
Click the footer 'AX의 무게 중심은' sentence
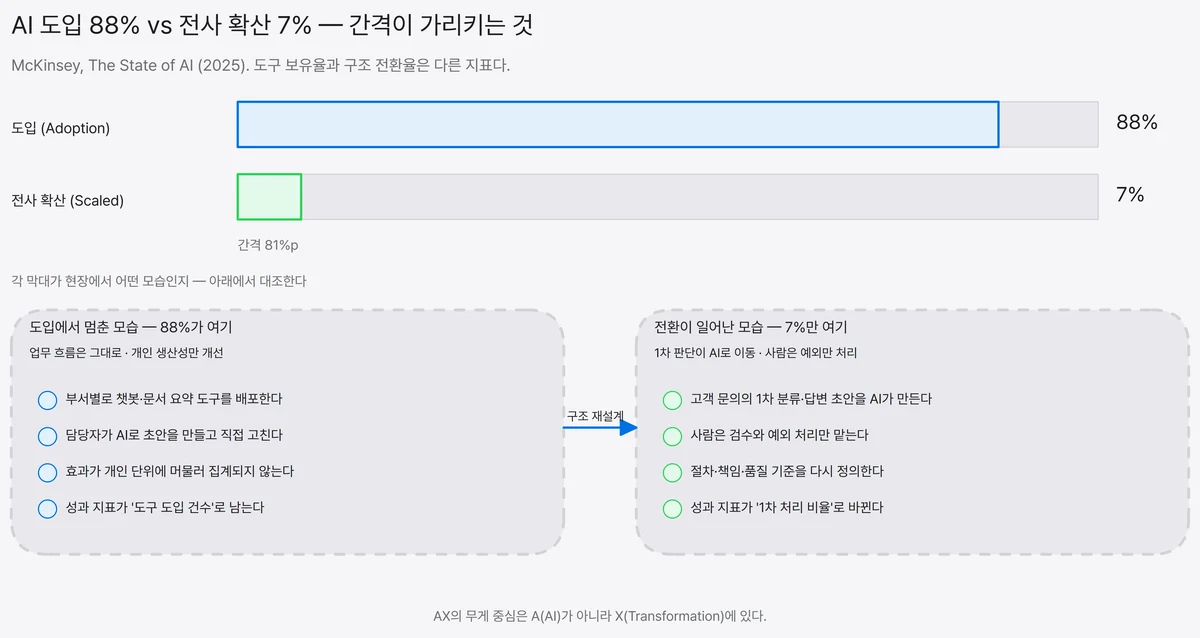coord(600,615)
